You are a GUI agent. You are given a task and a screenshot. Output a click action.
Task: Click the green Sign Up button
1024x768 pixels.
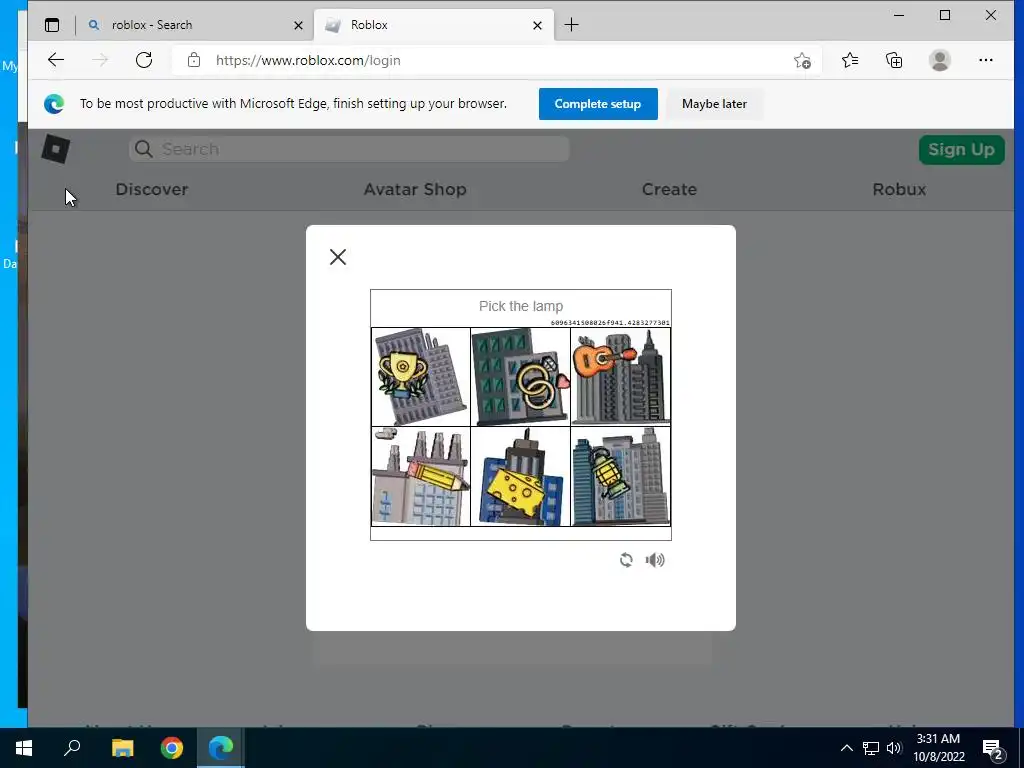[x=961, y=150]
